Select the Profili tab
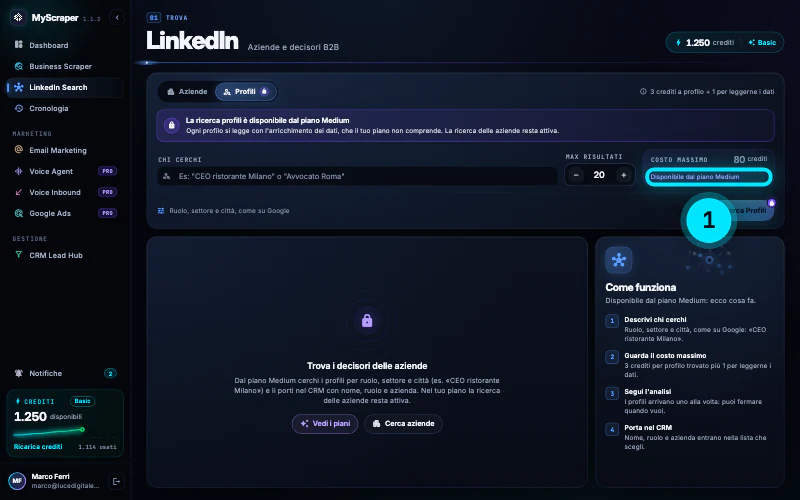800x500 pixels. coord(246,92)
